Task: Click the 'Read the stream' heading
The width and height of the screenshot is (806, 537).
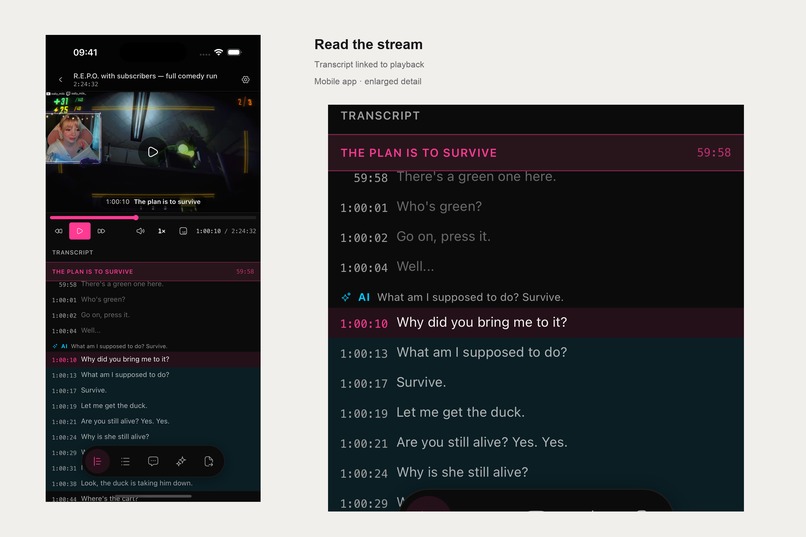Action: click(369, 44)
